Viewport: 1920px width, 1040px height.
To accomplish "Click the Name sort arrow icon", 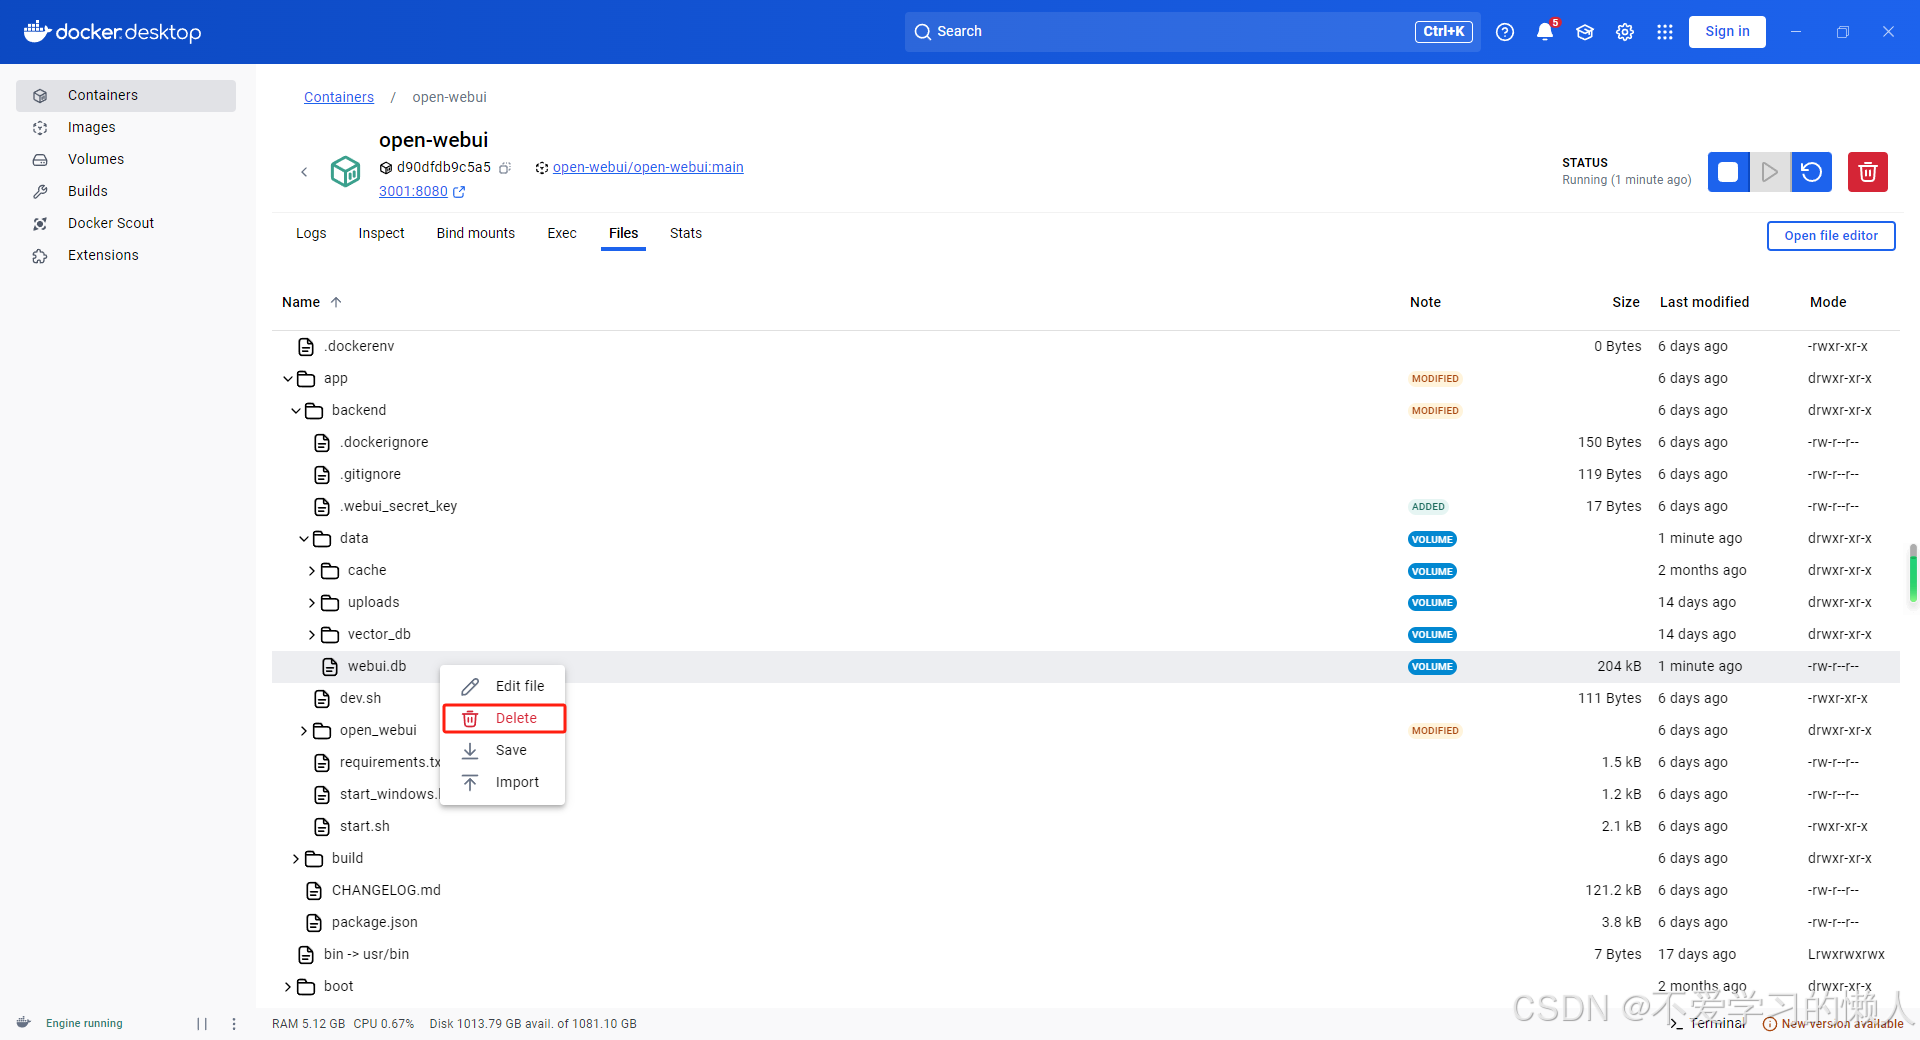I will pos(336,302).
